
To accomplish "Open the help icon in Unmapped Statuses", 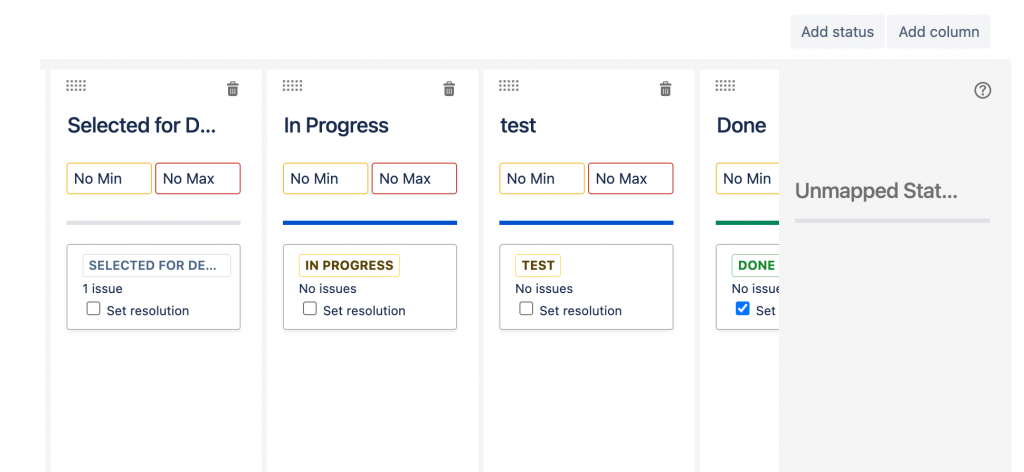I will tap(982, 90).
